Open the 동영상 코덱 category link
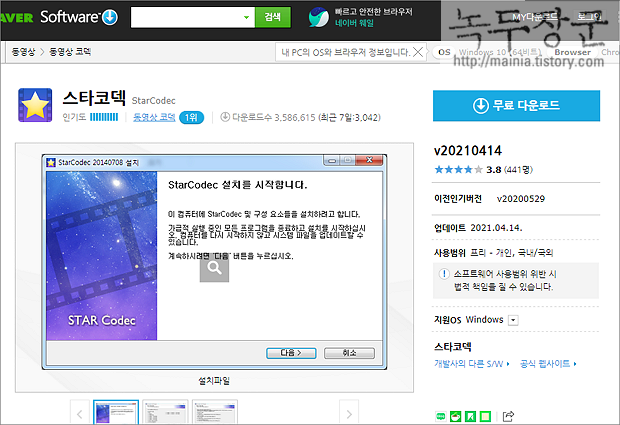This screenshot has height=425, width=620. click(154, 117)
